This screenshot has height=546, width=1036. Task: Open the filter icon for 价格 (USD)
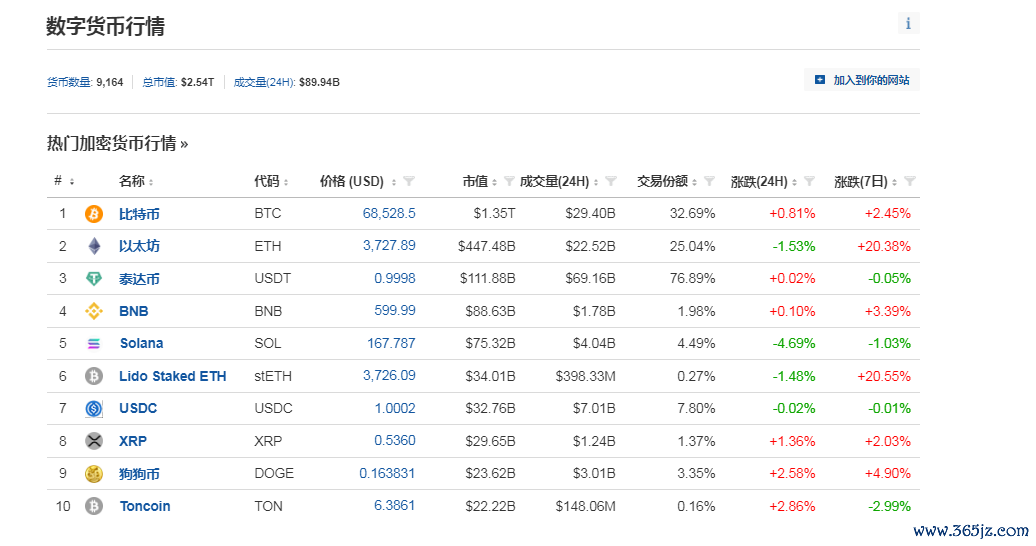tap(409, 181)
